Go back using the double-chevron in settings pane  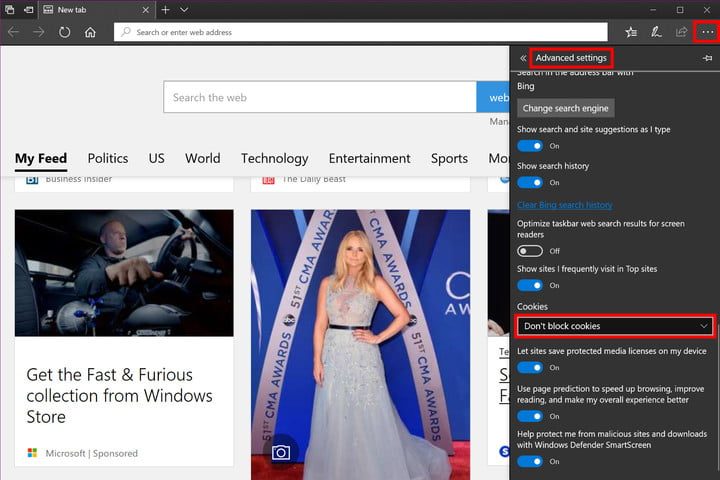click(523, 58)
